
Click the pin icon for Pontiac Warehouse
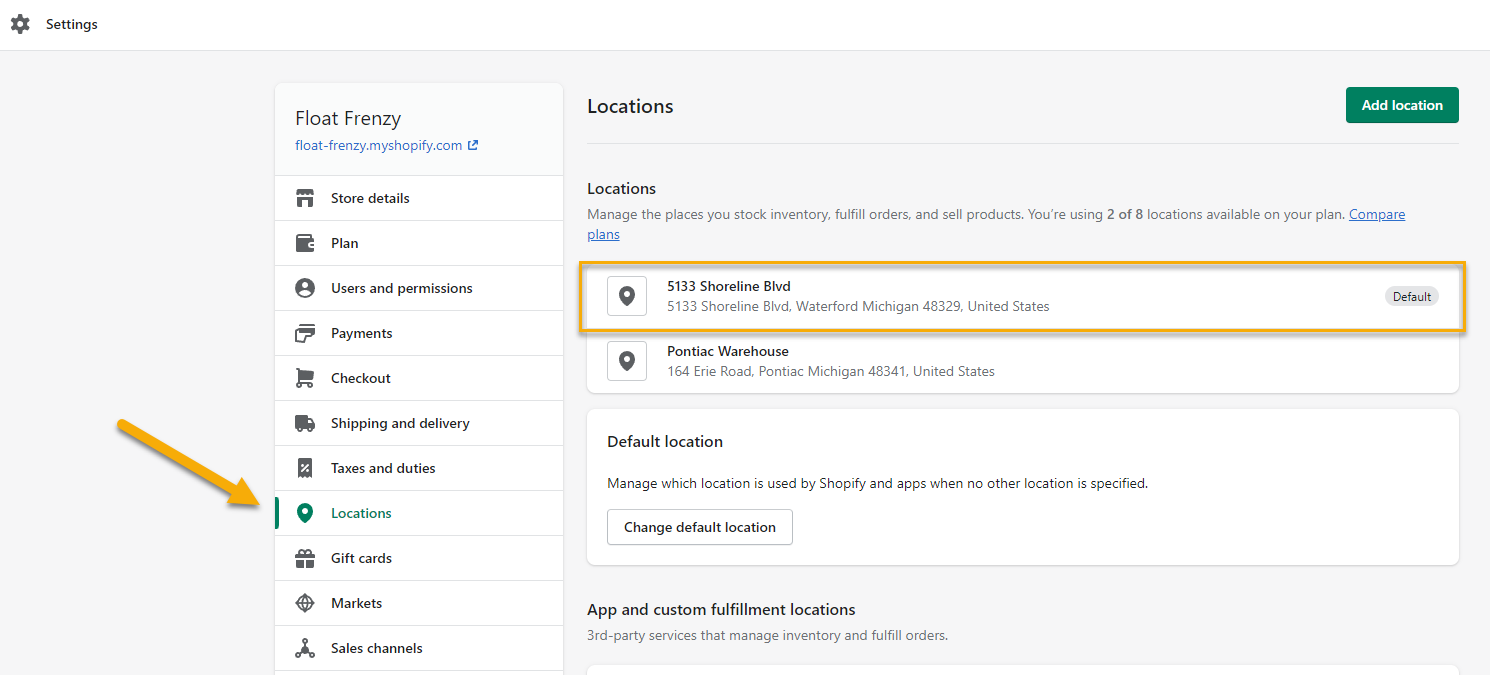pyautogui.click(x=627, y=361)
